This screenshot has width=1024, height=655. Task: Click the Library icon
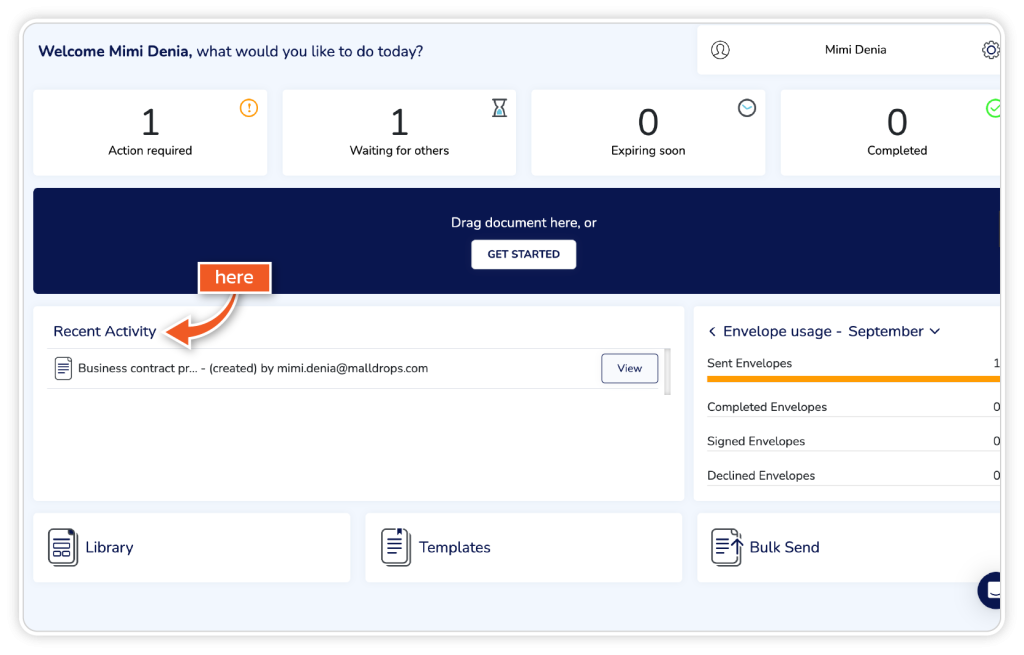pos(63,547)
